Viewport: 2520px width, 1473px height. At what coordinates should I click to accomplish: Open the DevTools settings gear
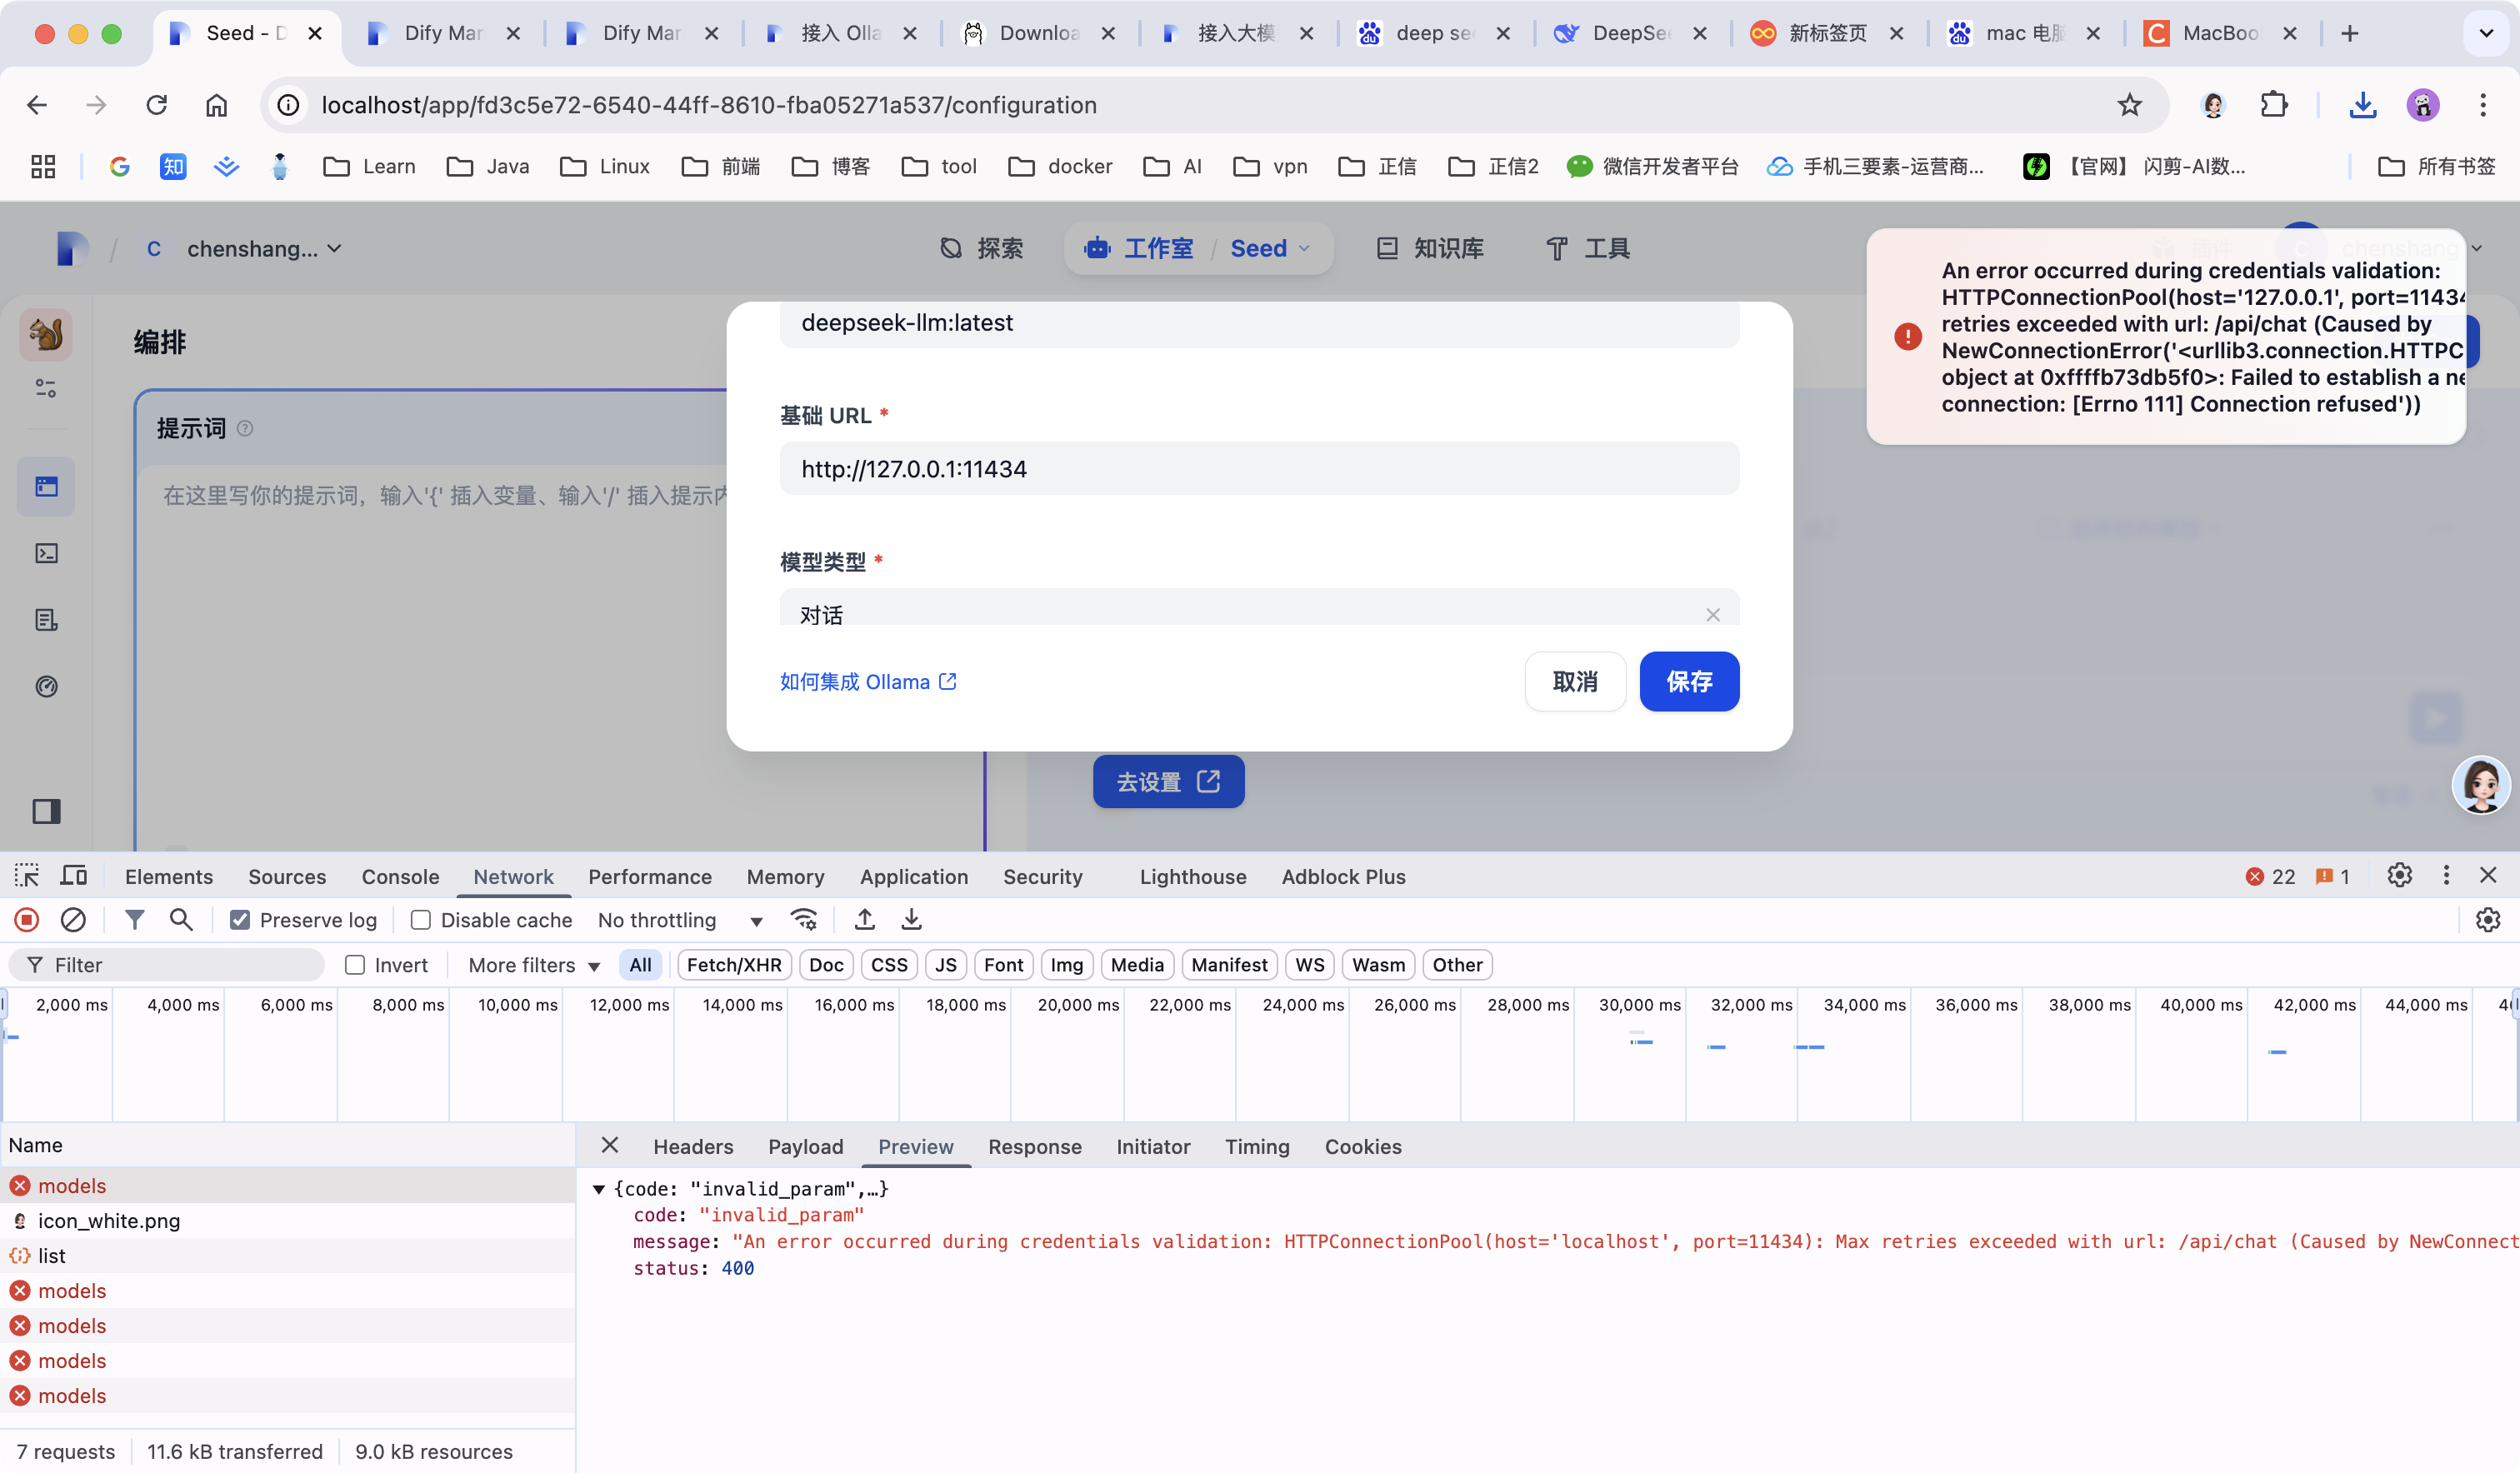pyautogui.click(x=2399, y=876)
